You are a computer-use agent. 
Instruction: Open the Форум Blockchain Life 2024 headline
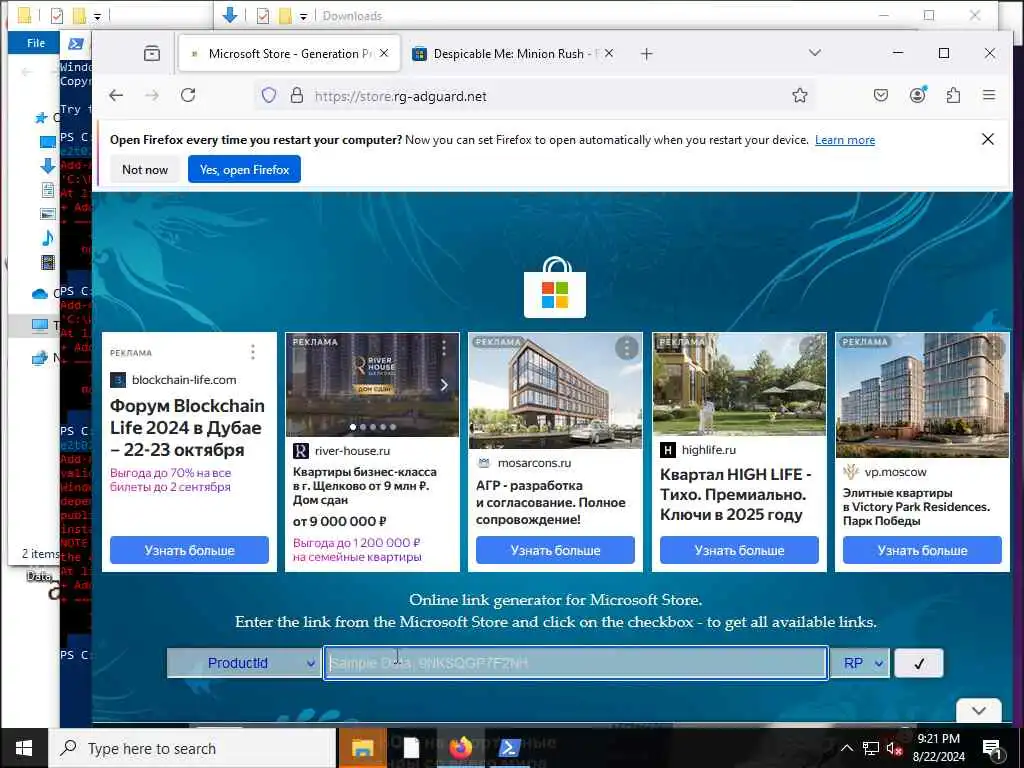187,428
